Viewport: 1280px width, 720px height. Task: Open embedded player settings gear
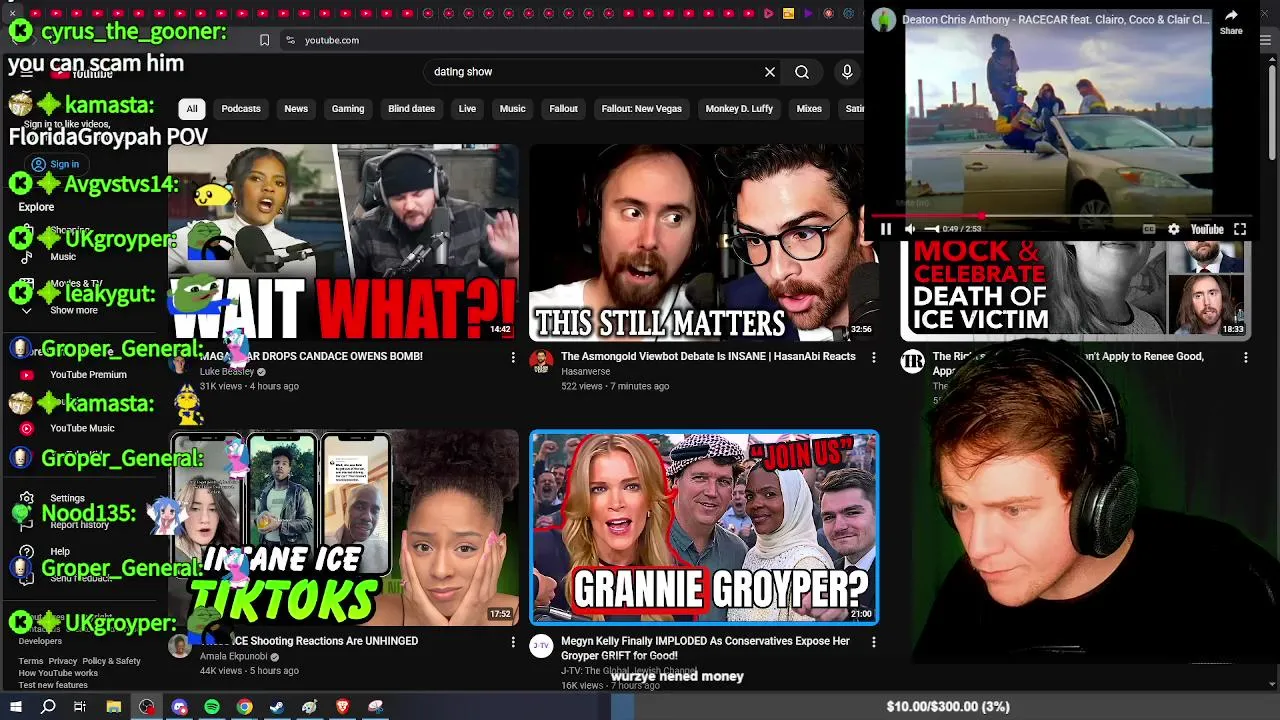tap(1173, 229)
